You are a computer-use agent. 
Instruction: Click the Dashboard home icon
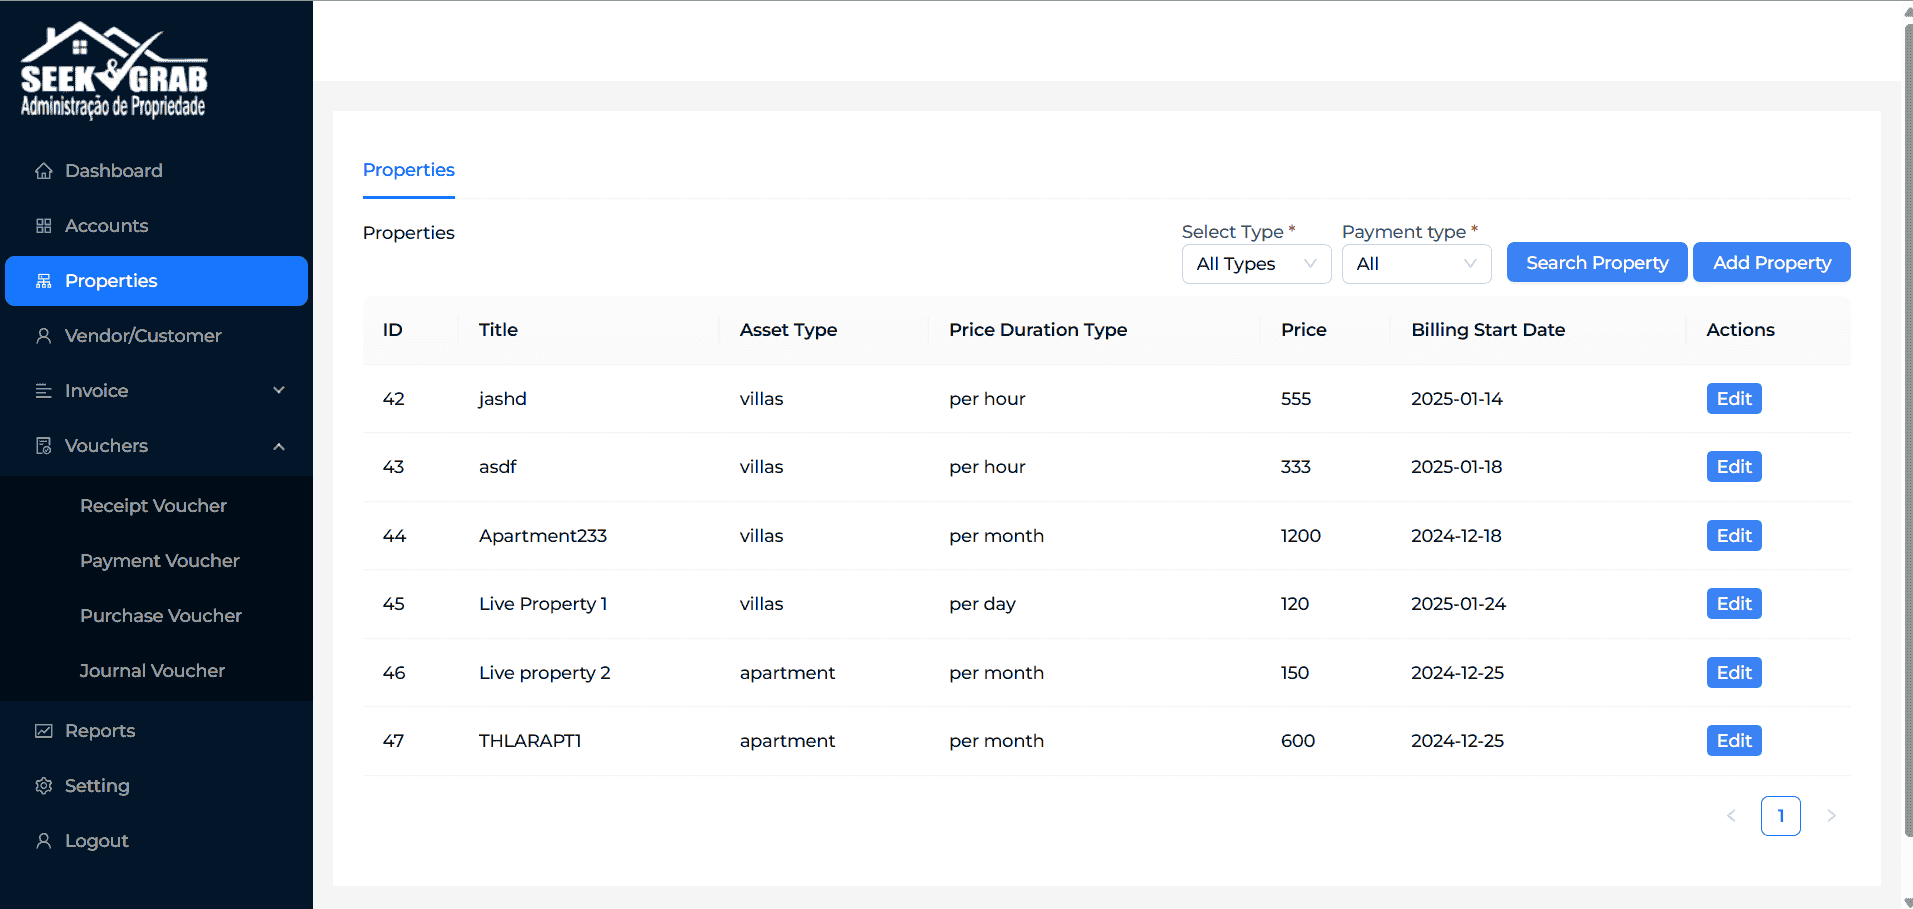43,171
